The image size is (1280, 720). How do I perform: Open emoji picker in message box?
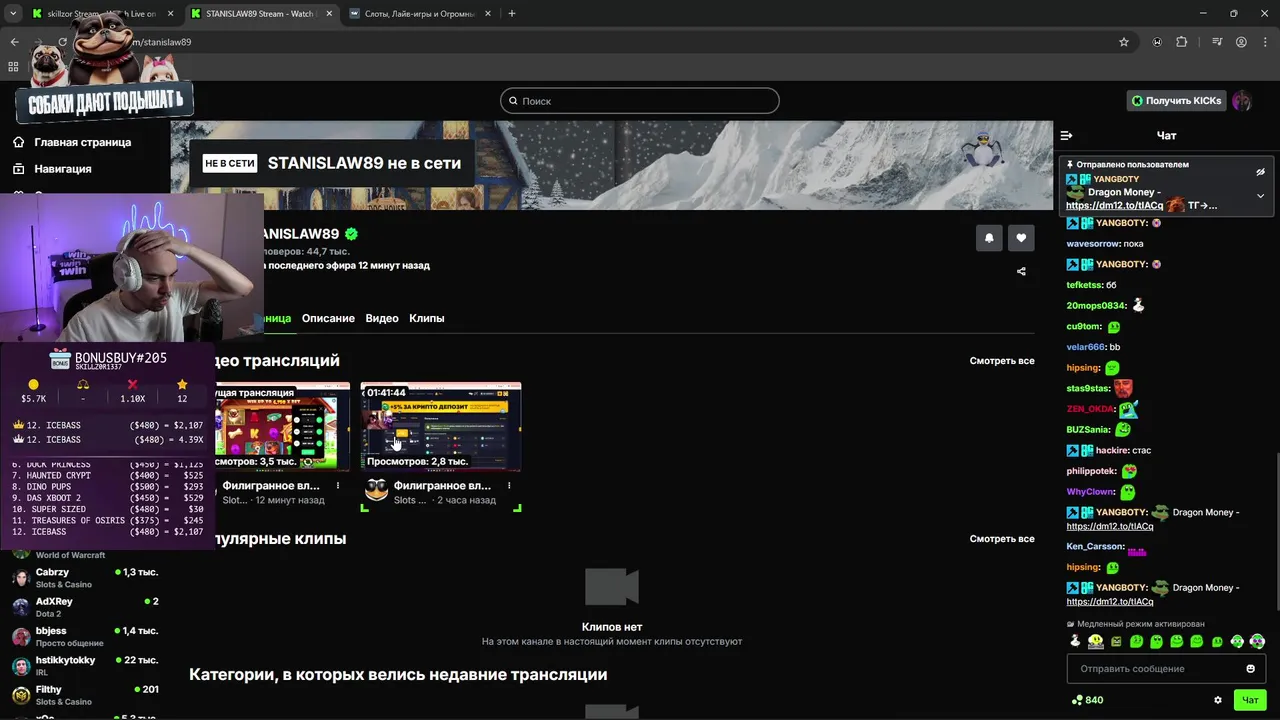pos(1250,669)
